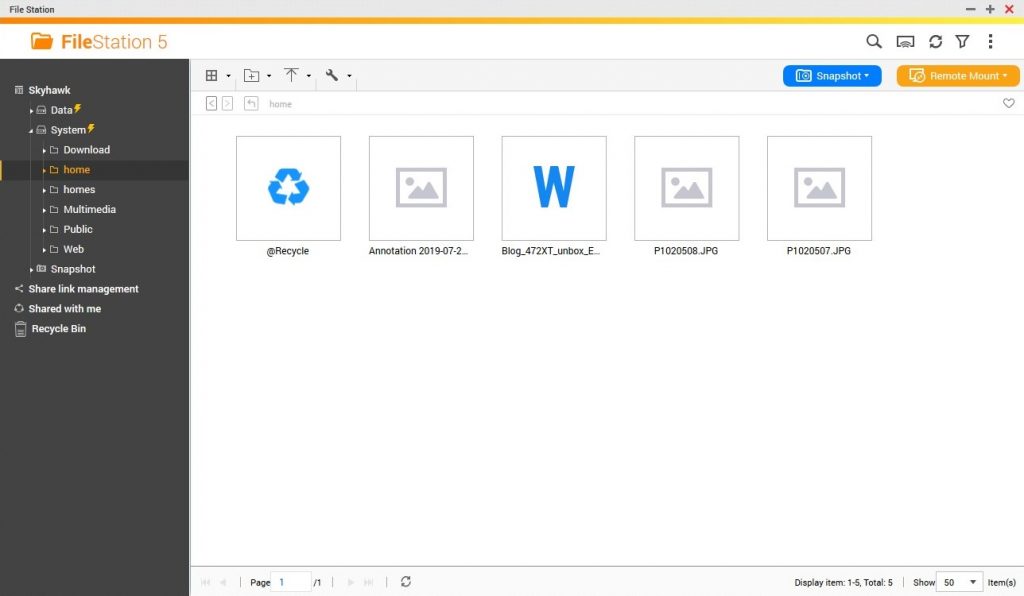Select the @Recycle folder thumbnail
This screenshot has width=1024, height=596.
[x=288, y=188]
